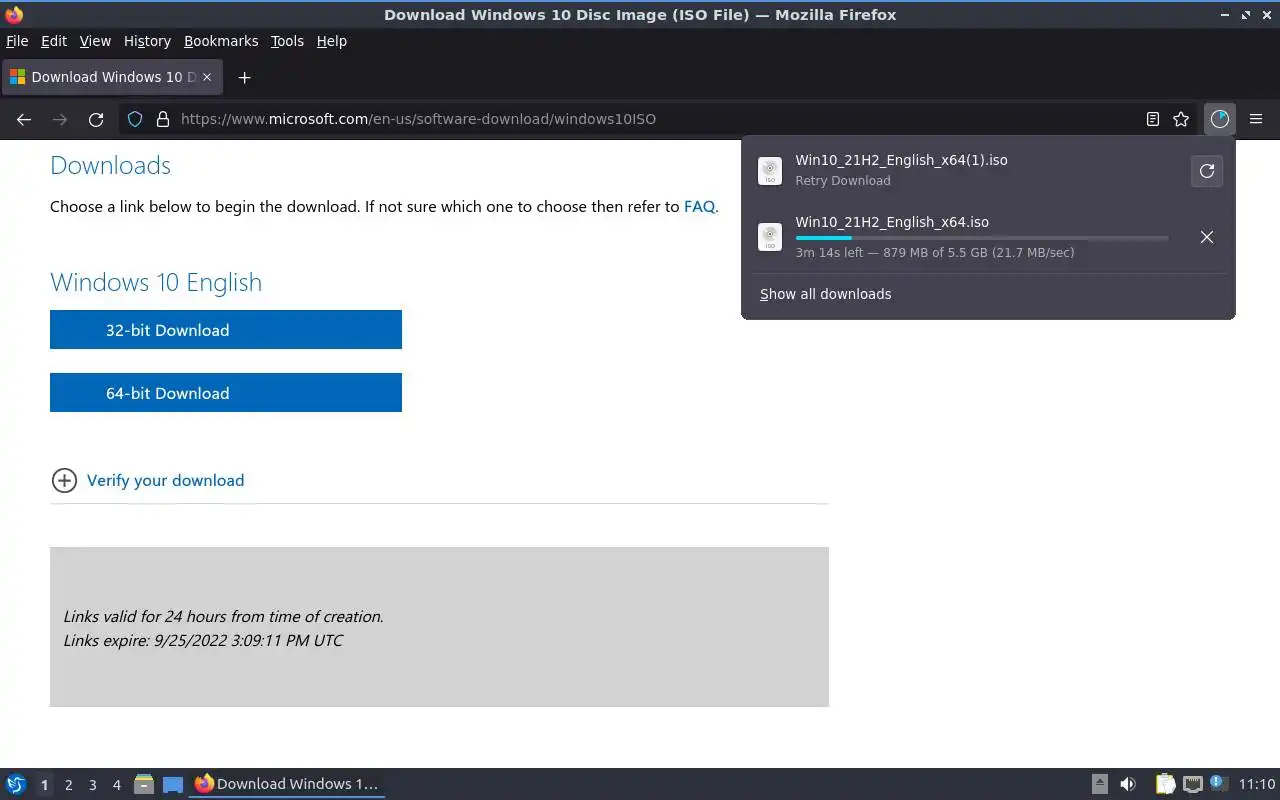
Task: Open a new tab with plus button
Action: (x=244, y=77)
